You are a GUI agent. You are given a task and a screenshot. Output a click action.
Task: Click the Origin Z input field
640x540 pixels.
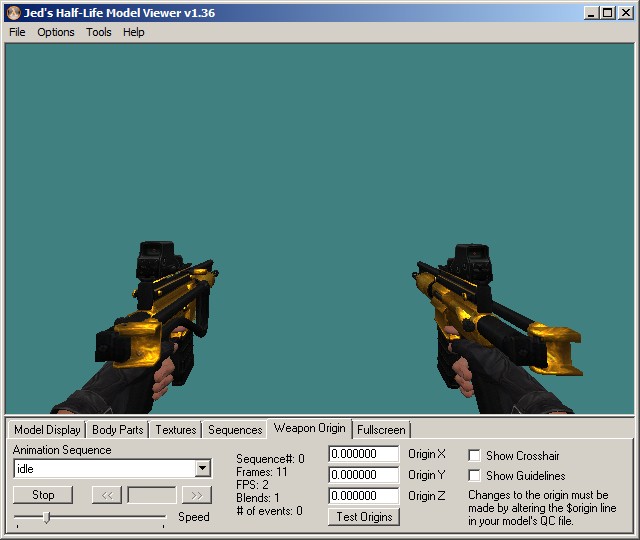tap(363, 496)
